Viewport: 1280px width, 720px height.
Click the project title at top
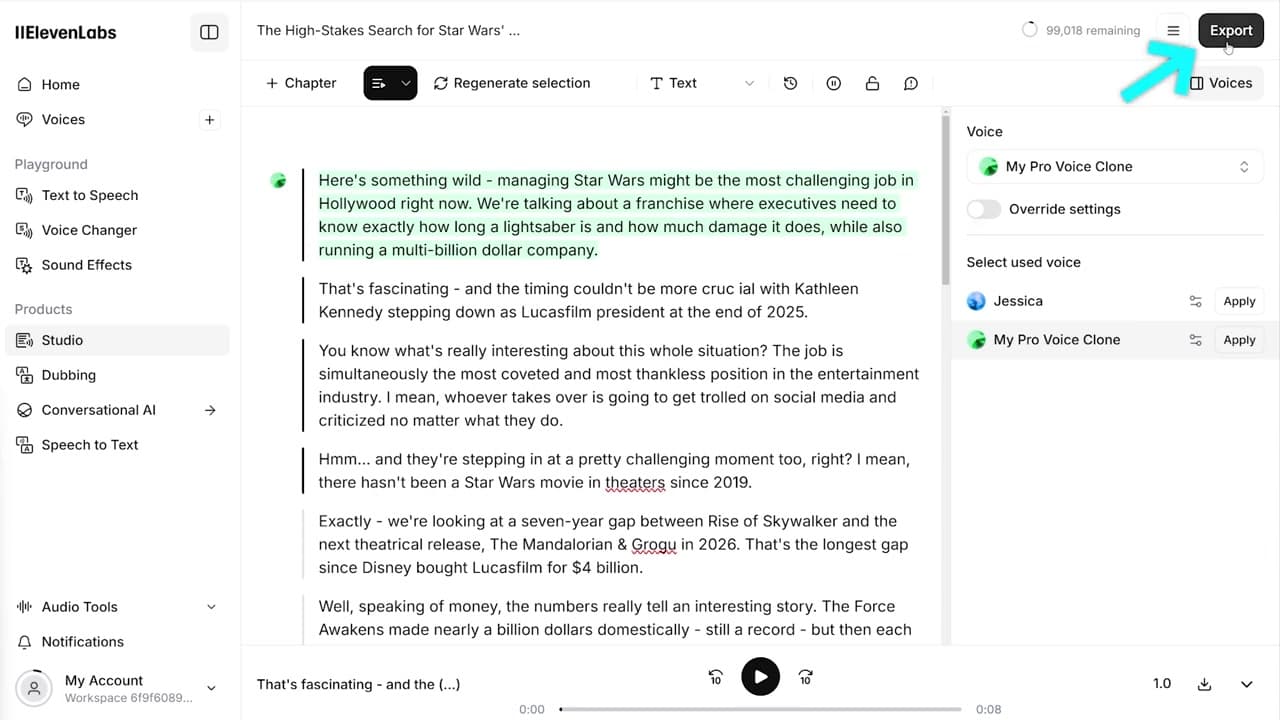(388, 31)
